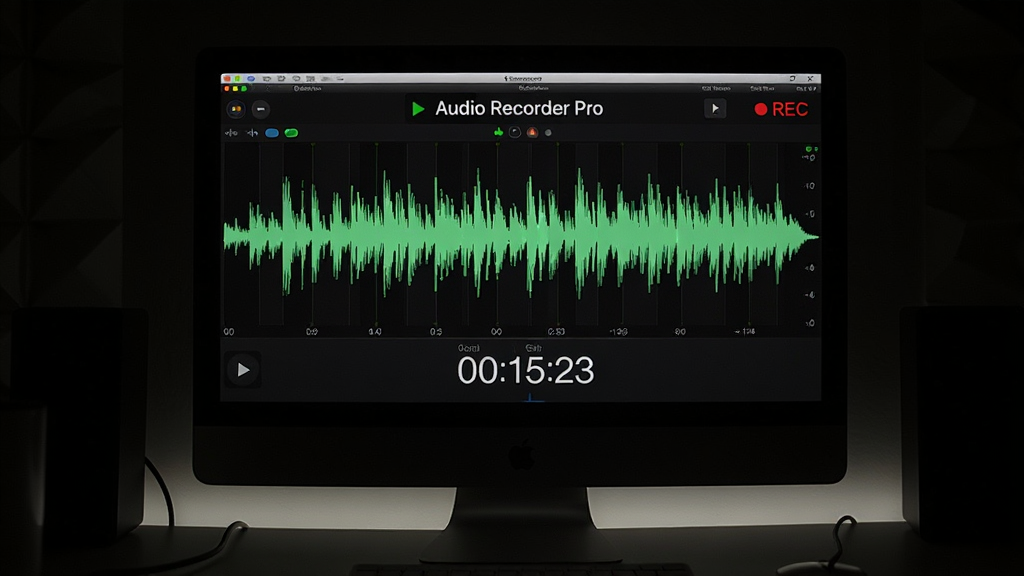The width and height of the screenshot is (1024, 576).
Task: Click the round orange-icon button in the header
Action: 236,109
